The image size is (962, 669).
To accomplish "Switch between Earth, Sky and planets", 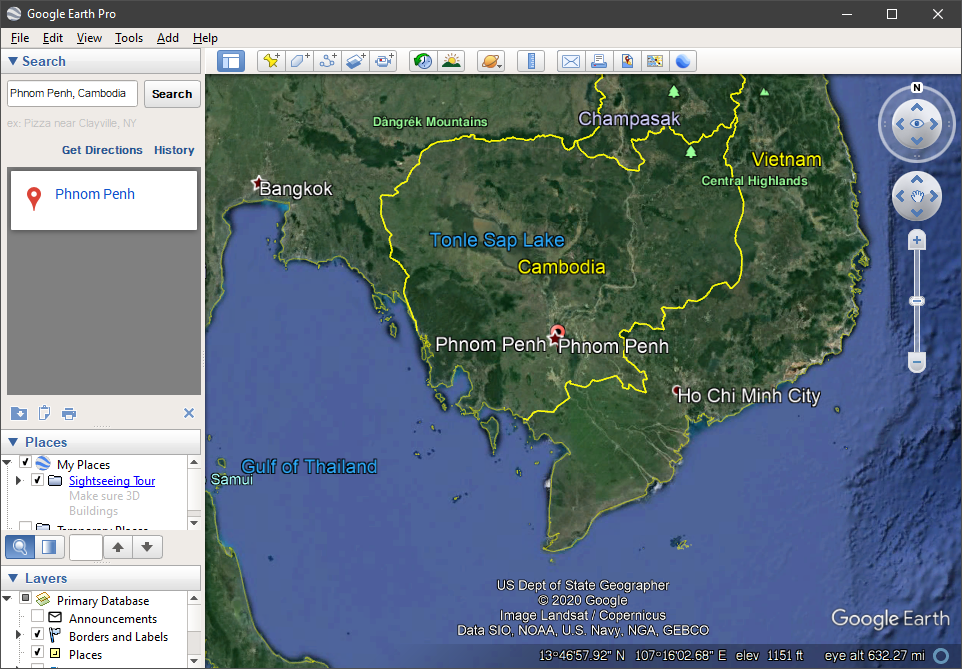I will [x=491, y=61].
